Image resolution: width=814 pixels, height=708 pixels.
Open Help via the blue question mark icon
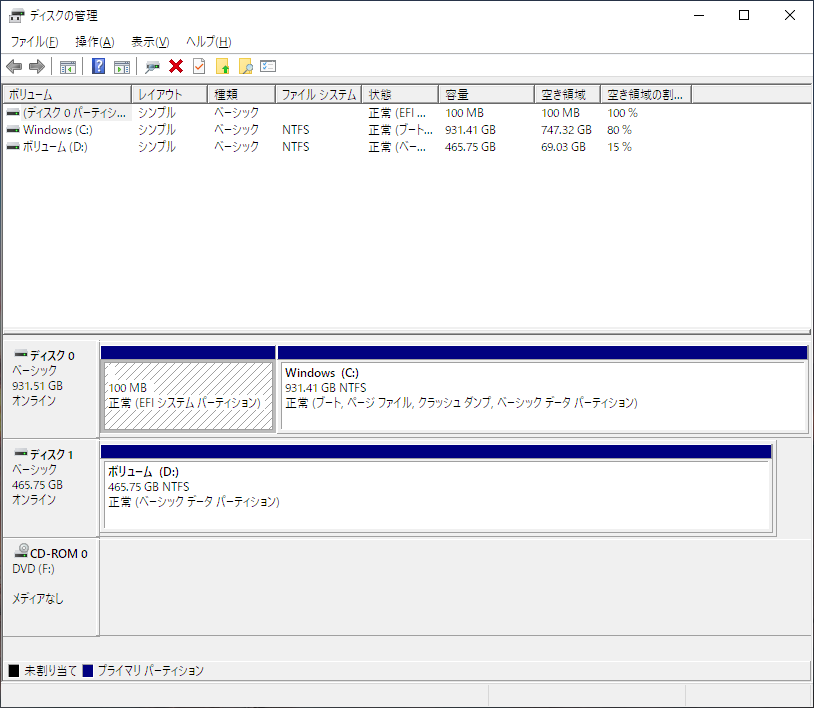tap(98, 66)
